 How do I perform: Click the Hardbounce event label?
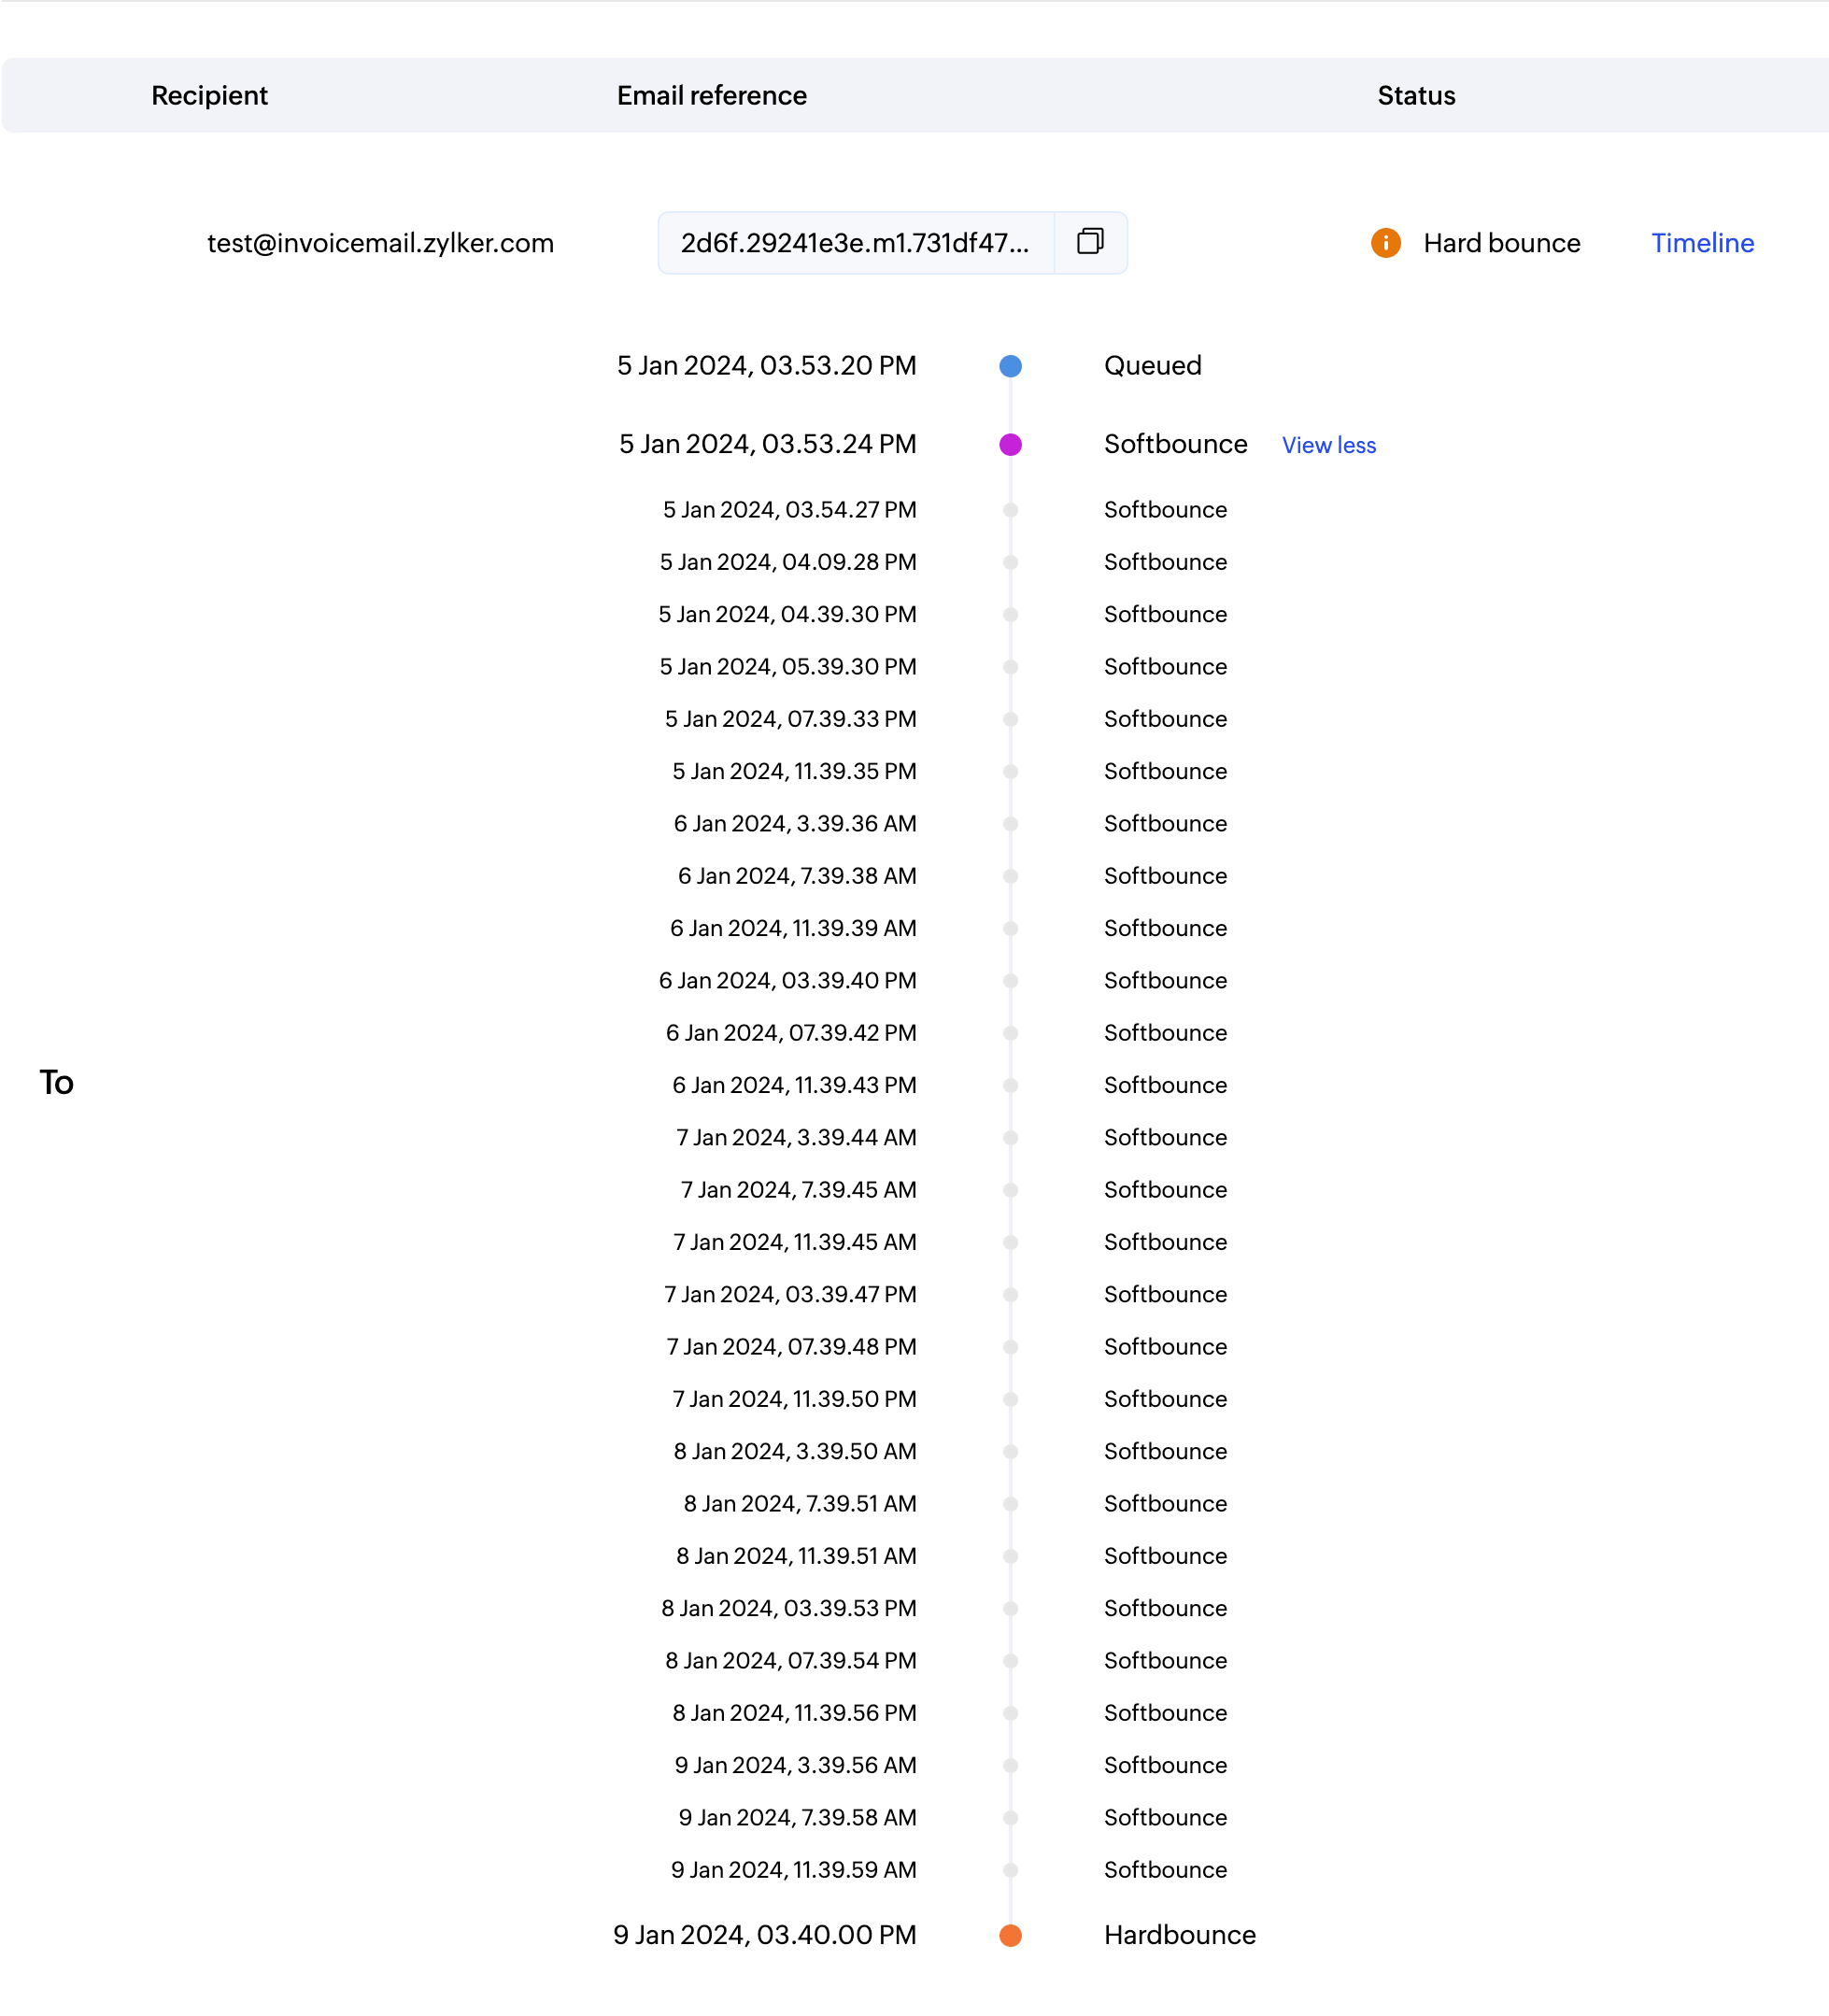1179,1935
